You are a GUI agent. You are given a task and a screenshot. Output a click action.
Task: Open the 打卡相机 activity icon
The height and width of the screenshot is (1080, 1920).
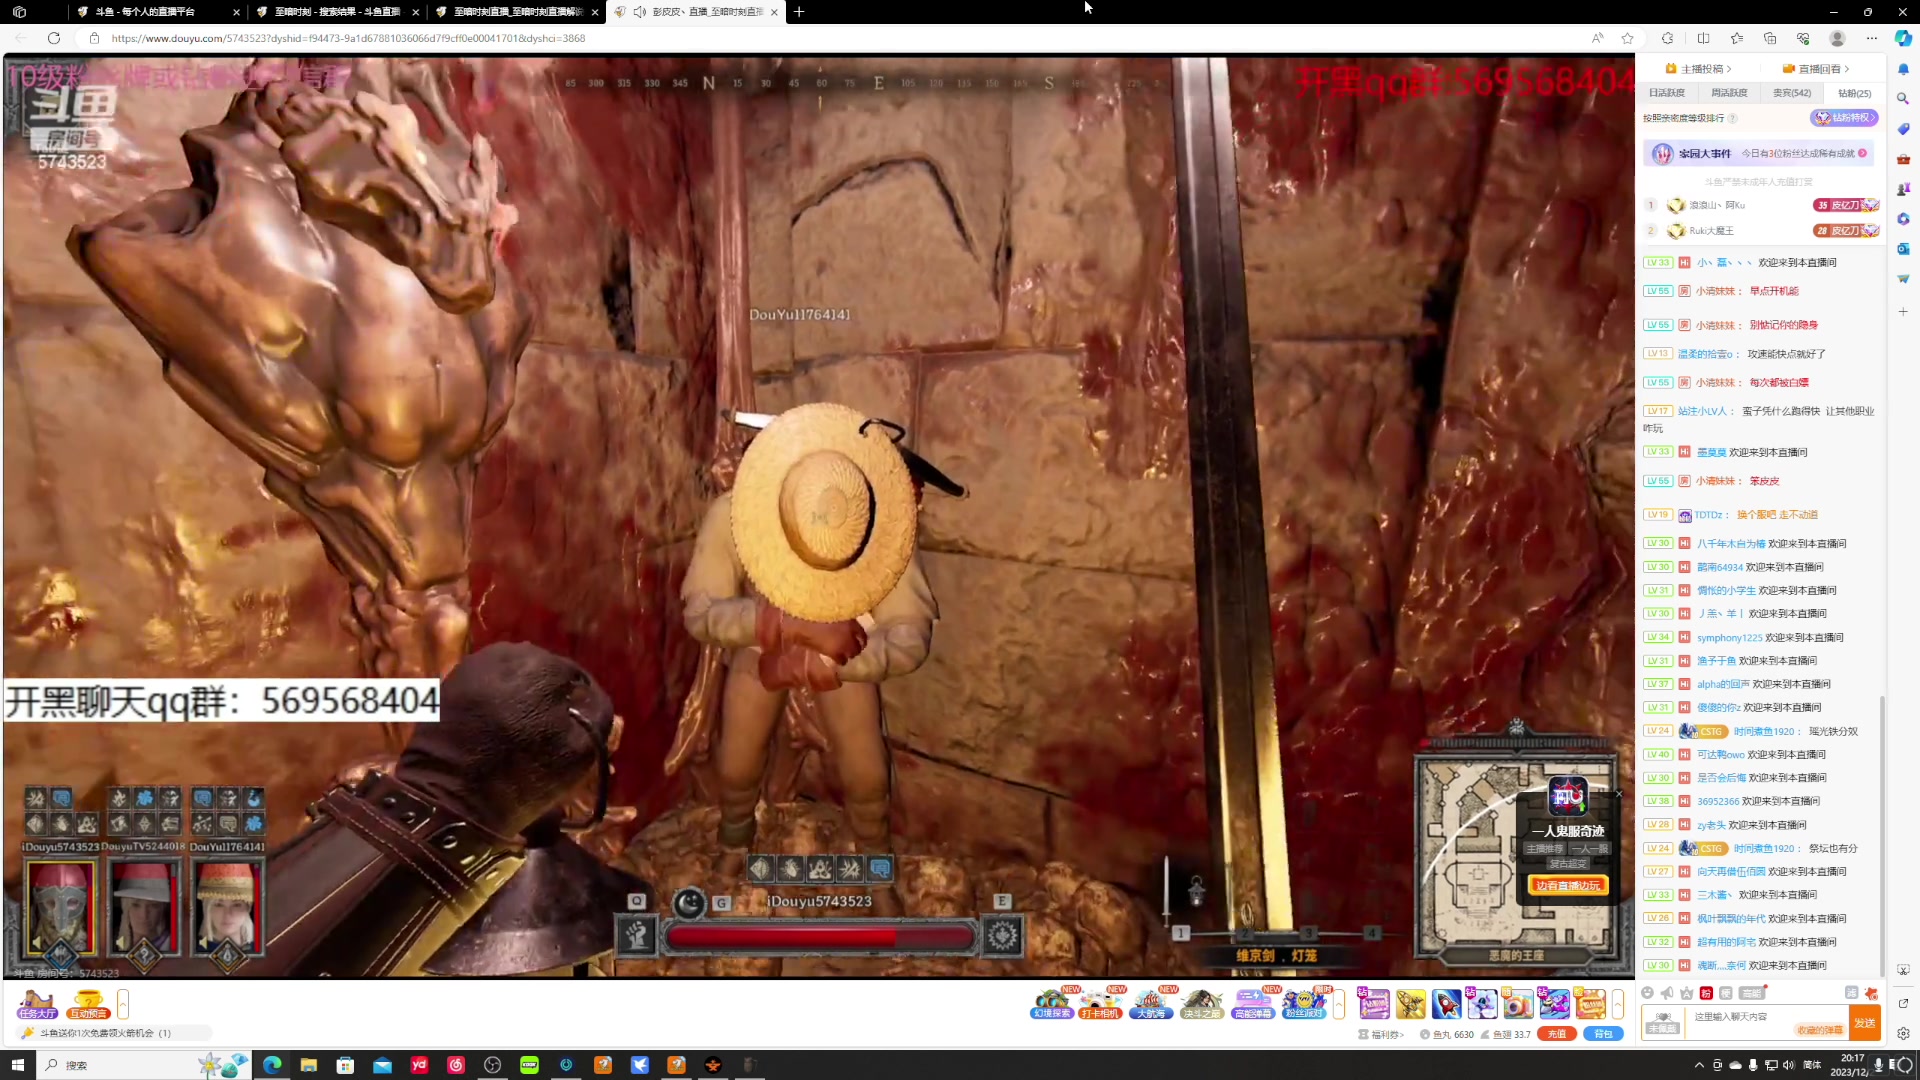coord(1100,1003)
